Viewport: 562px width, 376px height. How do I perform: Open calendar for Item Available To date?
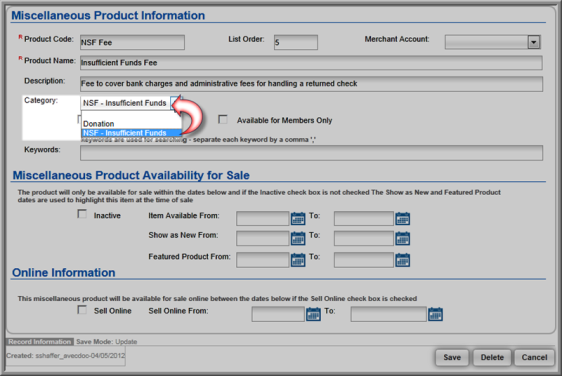[403, 218]
